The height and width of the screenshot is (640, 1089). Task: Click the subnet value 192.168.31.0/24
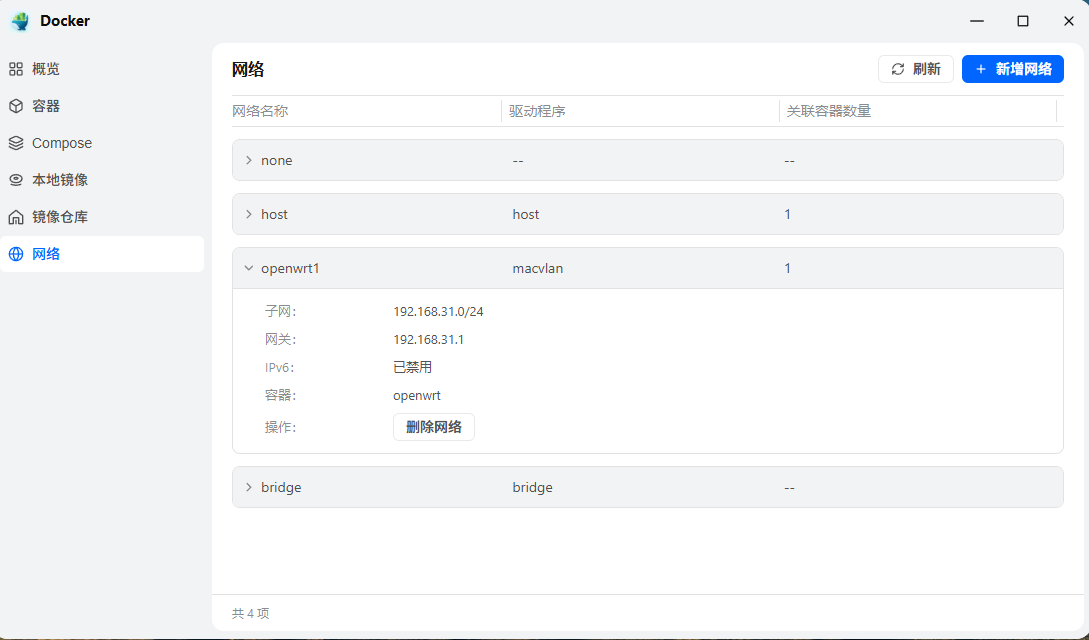click(438, 312)
